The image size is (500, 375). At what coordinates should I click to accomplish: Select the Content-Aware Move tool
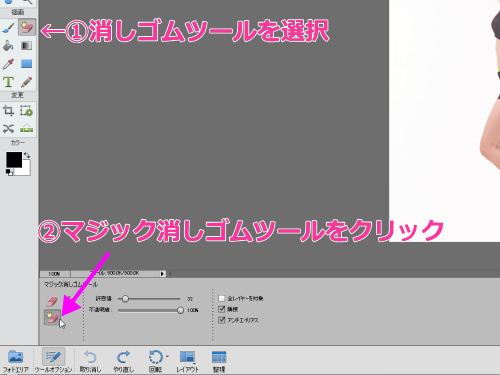[8, 128]
